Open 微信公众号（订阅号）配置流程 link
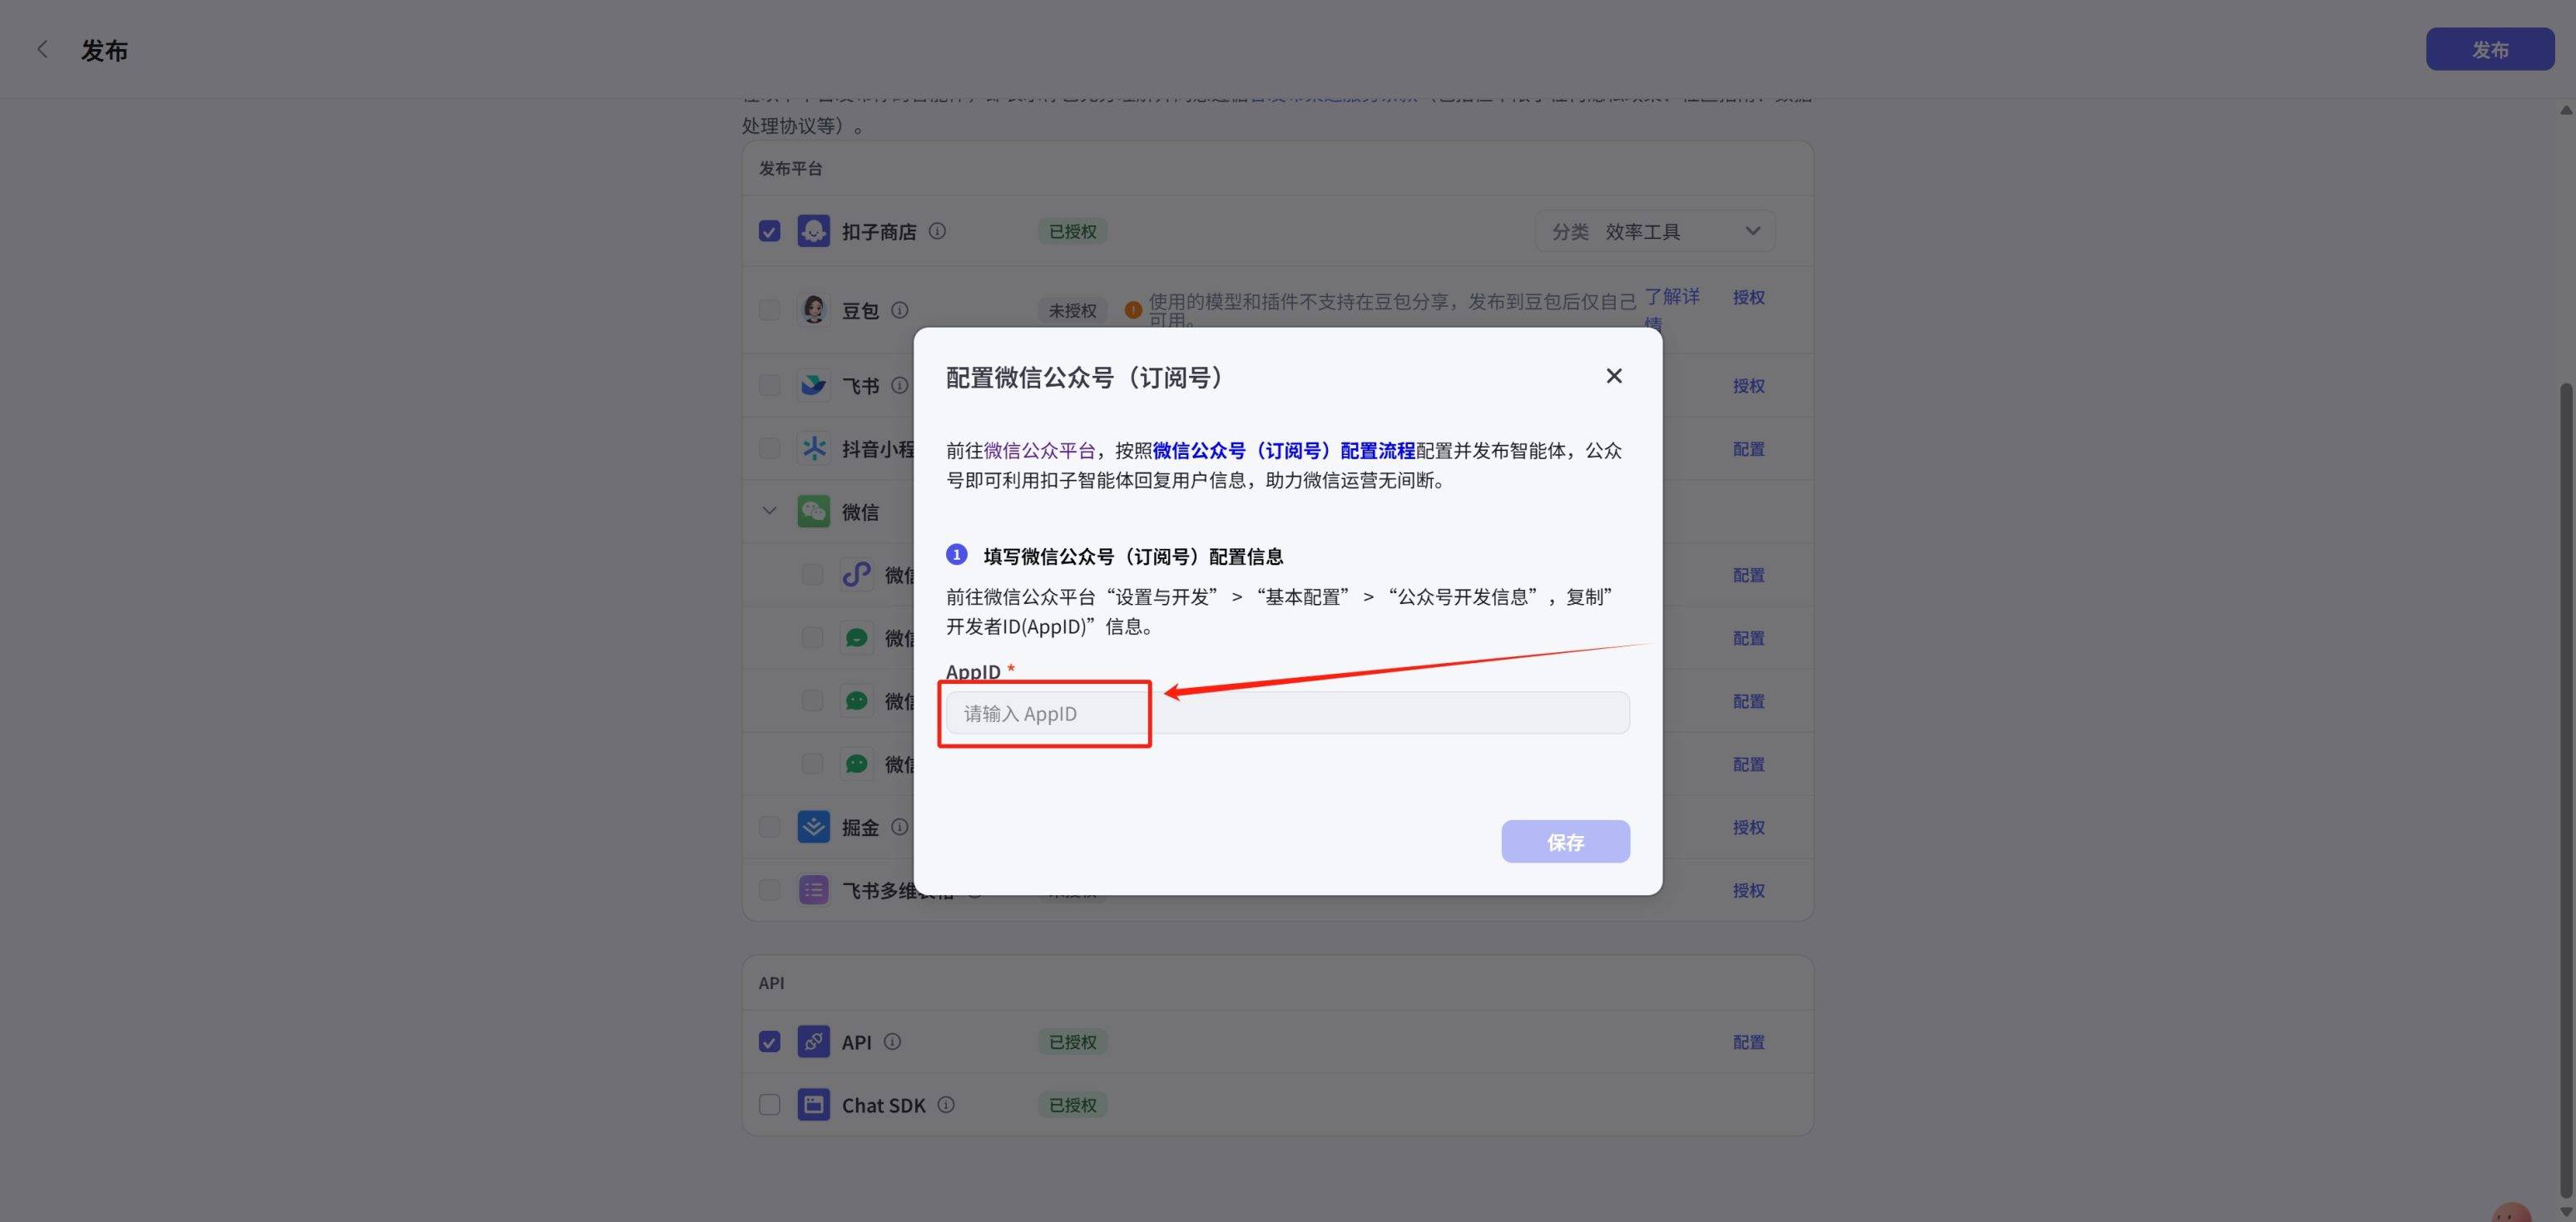Viewport: 2576px width, 1222px height. coord(1283,451)
